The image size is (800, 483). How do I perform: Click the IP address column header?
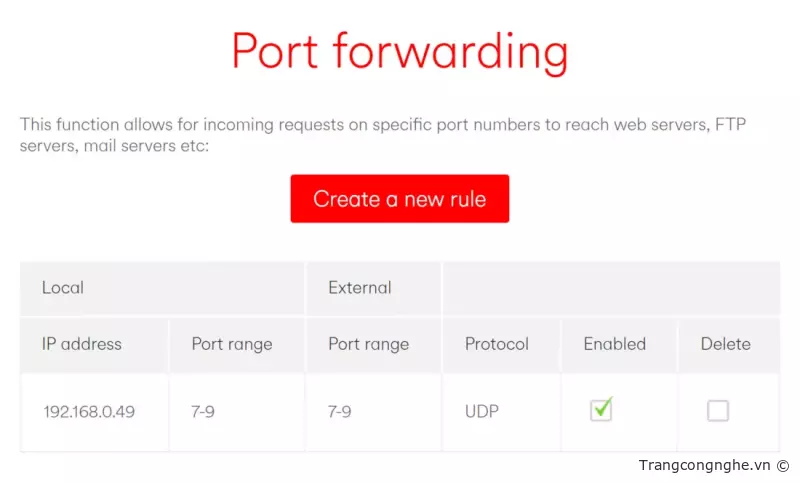(x=81, y=344)
